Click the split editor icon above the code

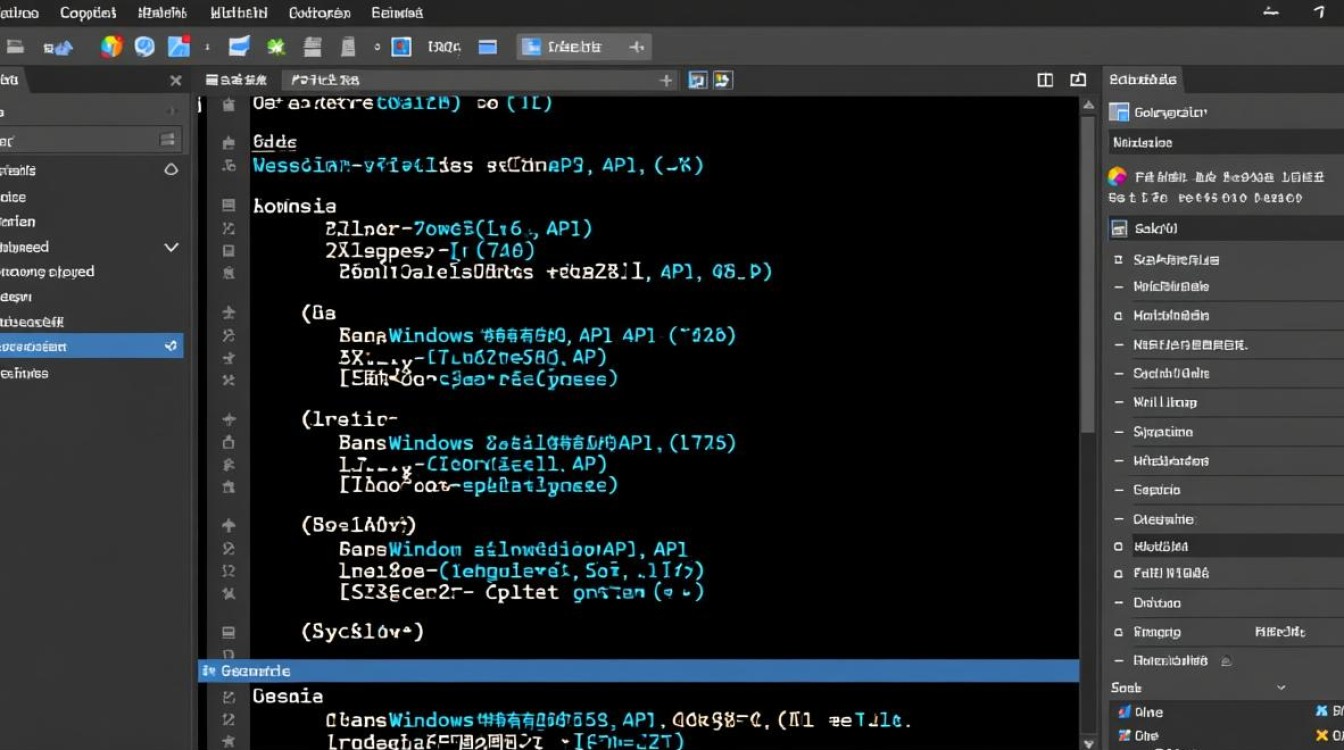(1045, 80)
